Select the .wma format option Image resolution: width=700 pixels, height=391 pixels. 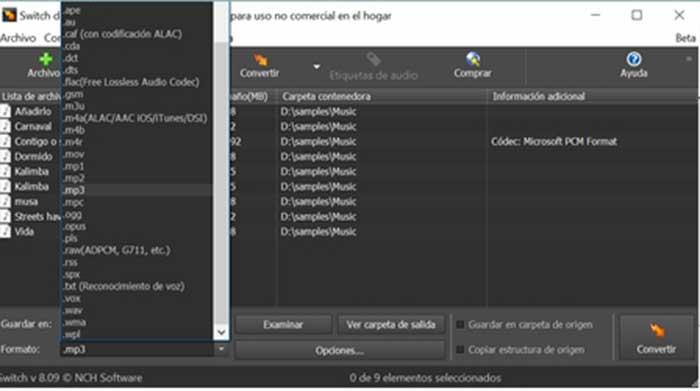(137, 322)
